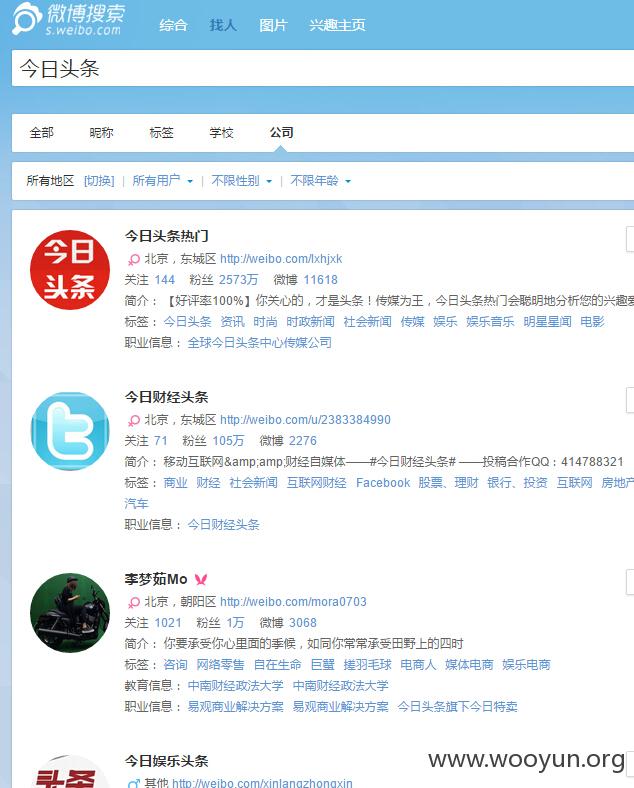Click the female gender icon for 今日头条热门
Viewport: 634px width, 788px height.
pyautogui.click(x=134, y=259)
